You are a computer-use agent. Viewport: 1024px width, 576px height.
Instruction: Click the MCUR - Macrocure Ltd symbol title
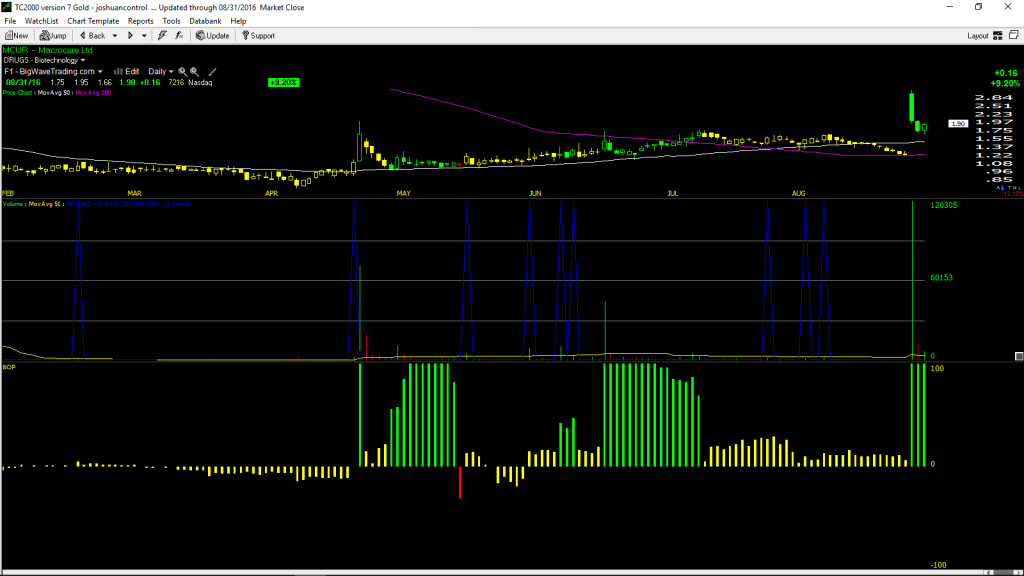(x=48, y=50)
